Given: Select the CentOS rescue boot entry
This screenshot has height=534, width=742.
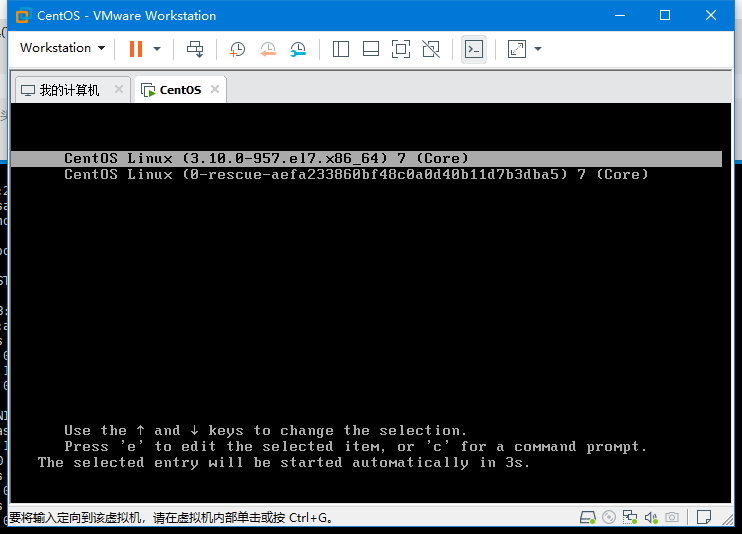Looking at the screenshot, I should 356,175.
